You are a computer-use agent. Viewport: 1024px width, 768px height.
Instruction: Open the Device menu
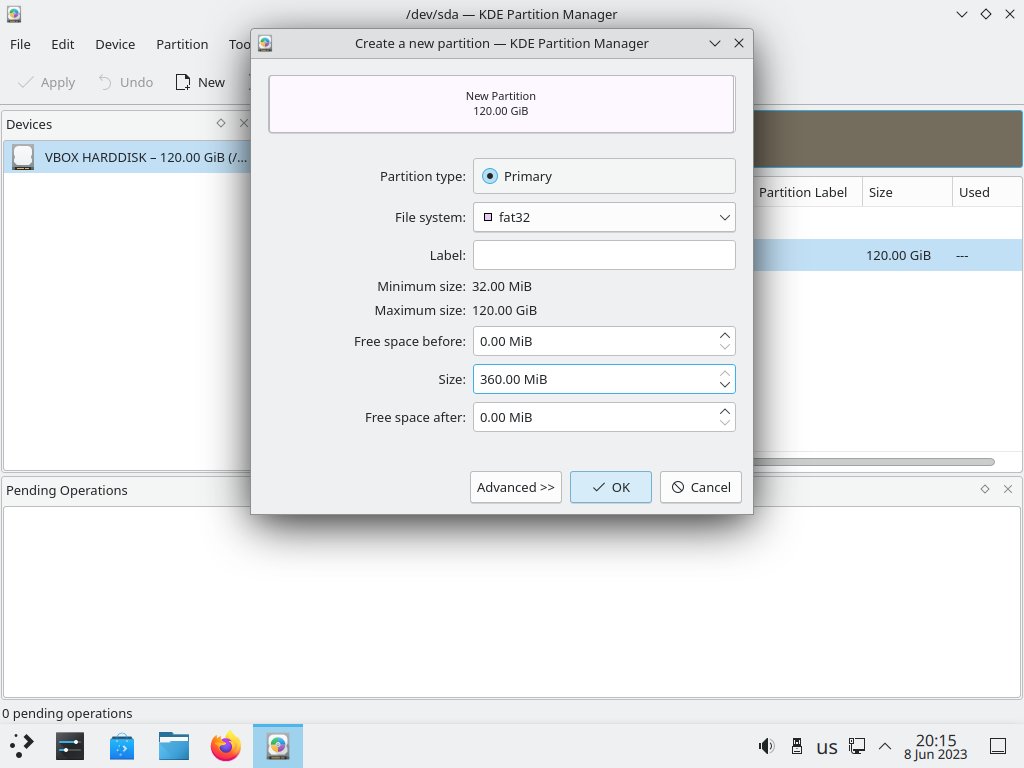tap(115, 44)
